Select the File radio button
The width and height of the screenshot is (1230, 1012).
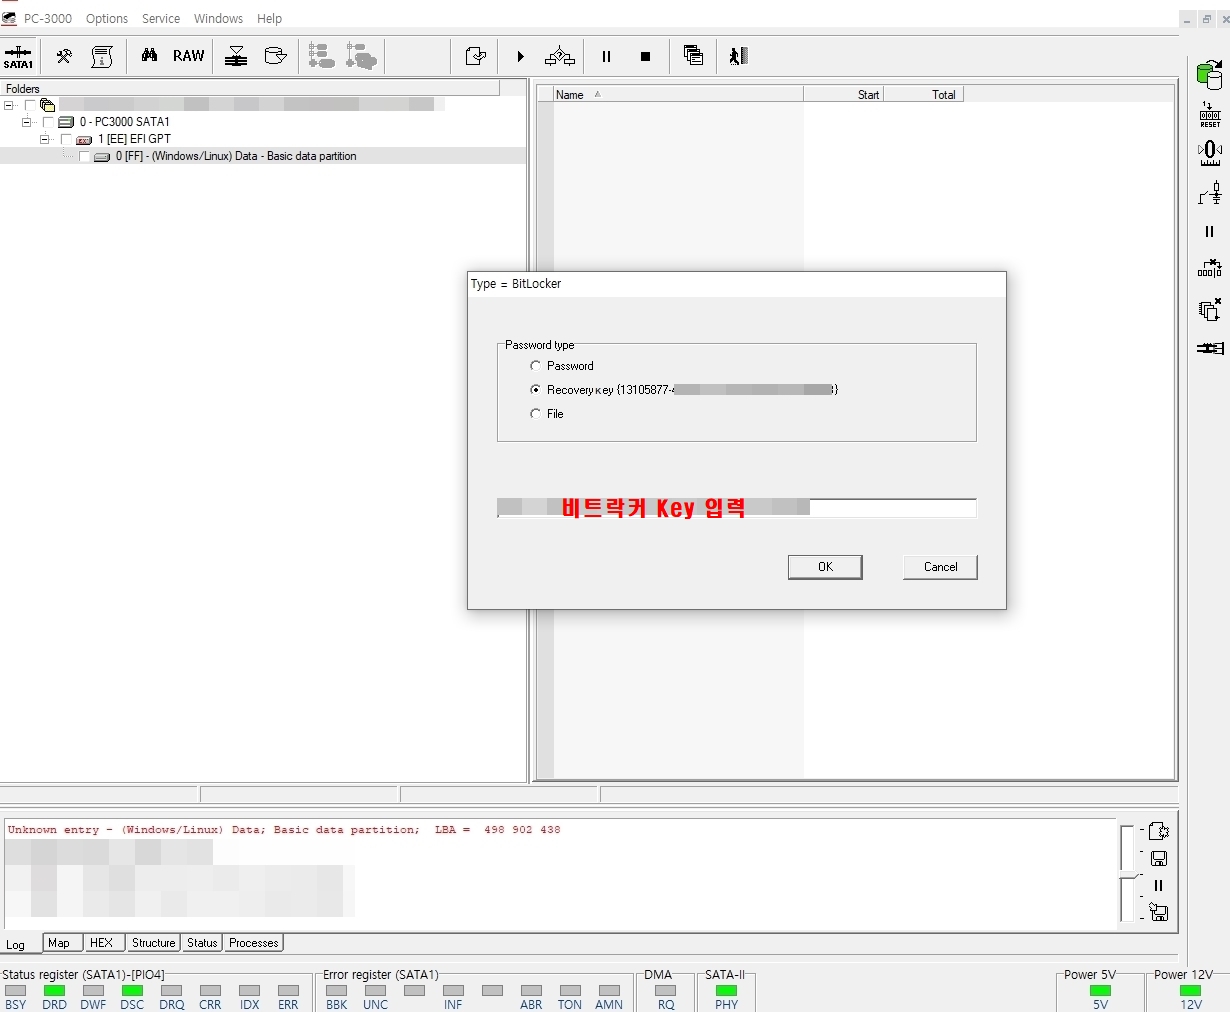point(535,414)
